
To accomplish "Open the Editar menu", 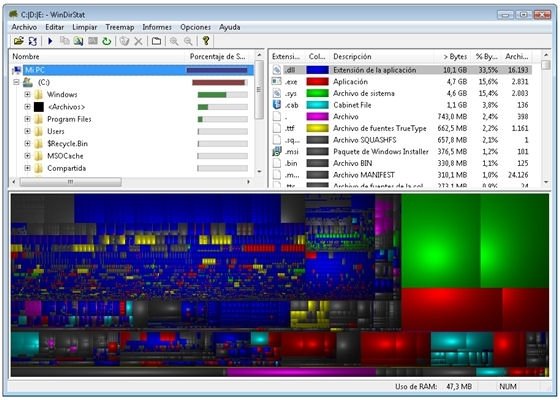I will tap(55, 27).
